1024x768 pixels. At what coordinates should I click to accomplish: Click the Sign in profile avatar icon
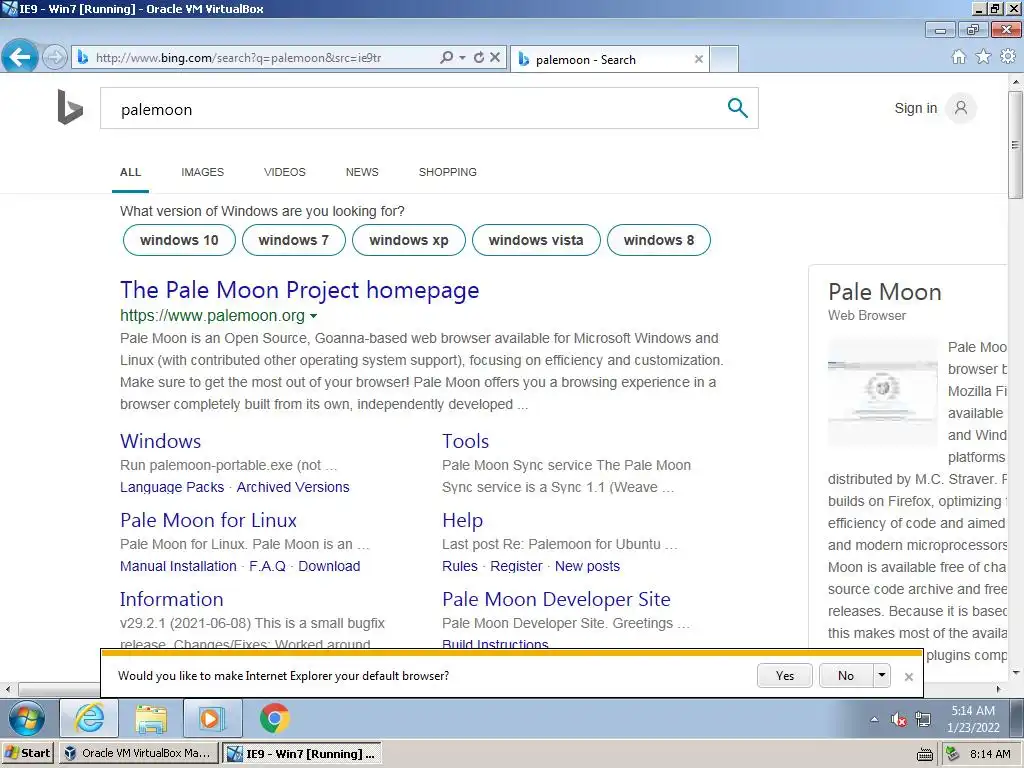click(961, 108)
